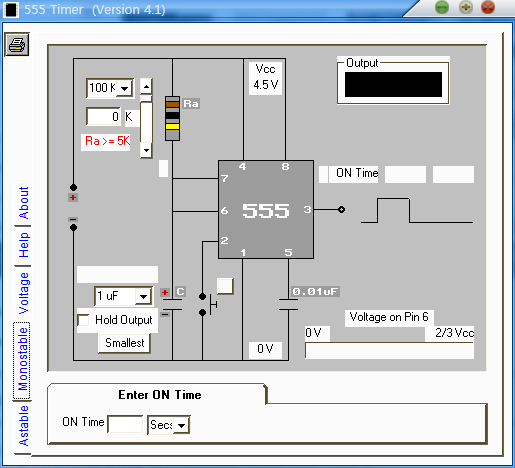This screenshot has width=515, height=468.
Task: Click the 0.01uF capacitor symbol
Action: 288,305
